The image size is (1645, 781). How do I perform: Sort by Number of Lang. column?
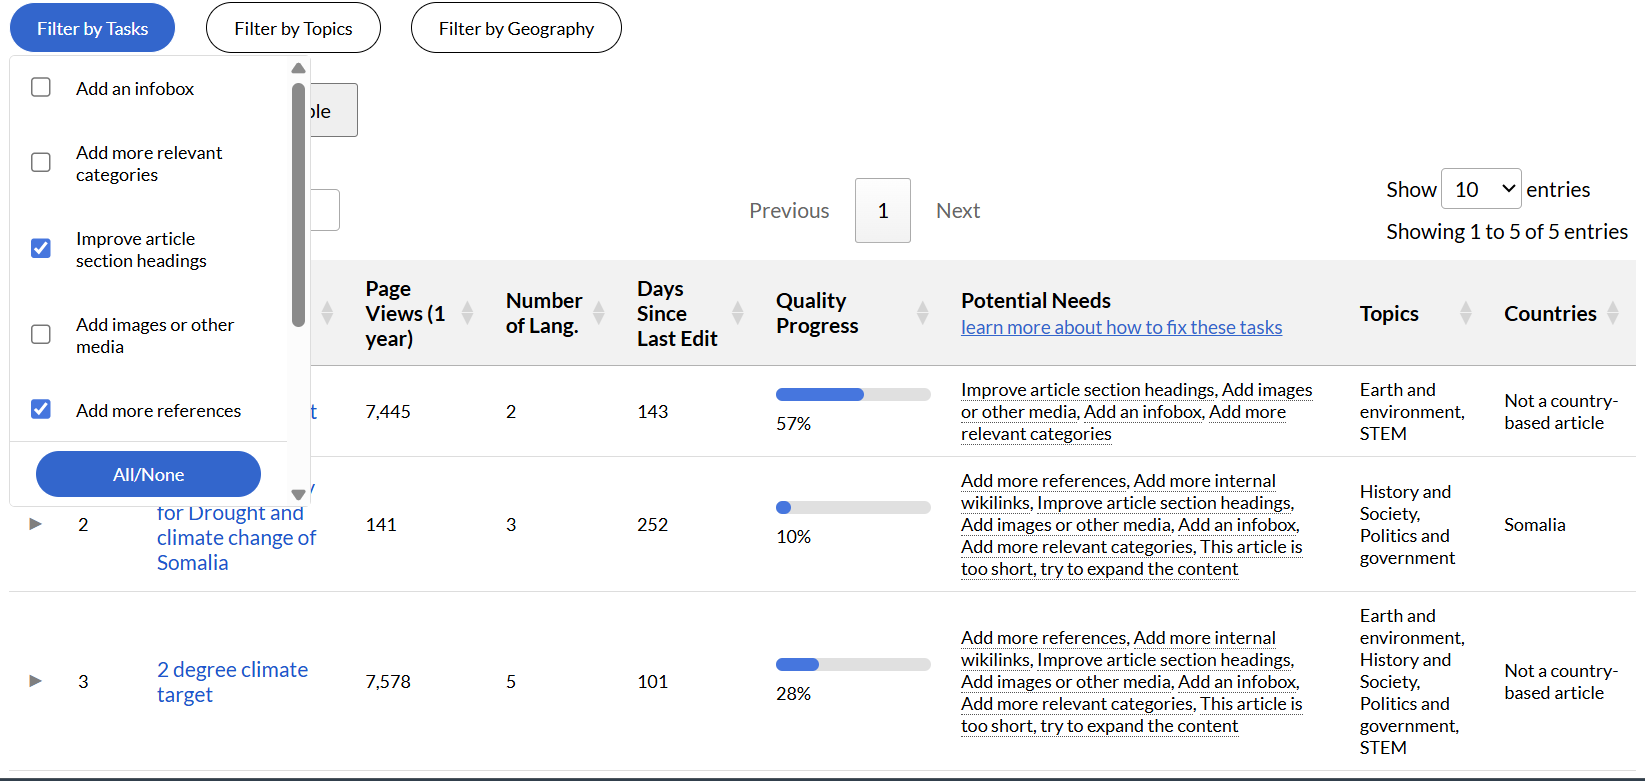click(599, 313)
